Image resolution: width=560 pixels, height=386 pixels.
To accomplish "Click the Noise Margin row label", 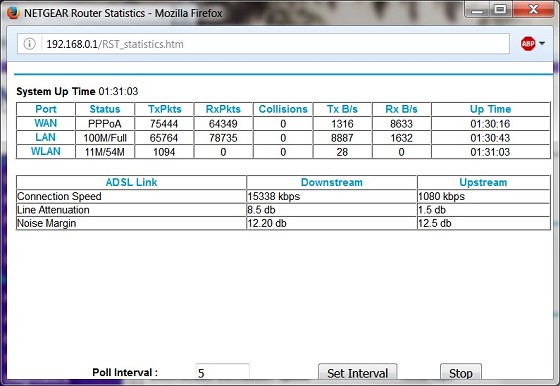I will tap(47, 224).
